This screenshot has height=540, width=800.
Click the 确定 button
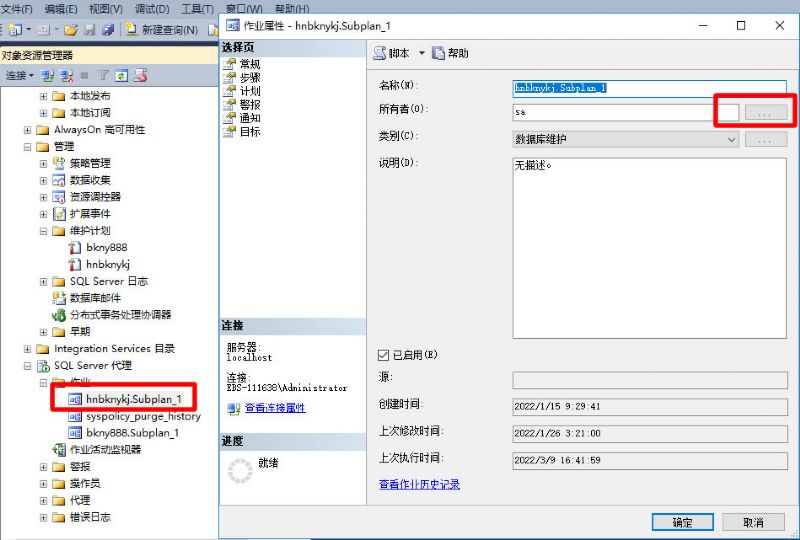[682, 522]
